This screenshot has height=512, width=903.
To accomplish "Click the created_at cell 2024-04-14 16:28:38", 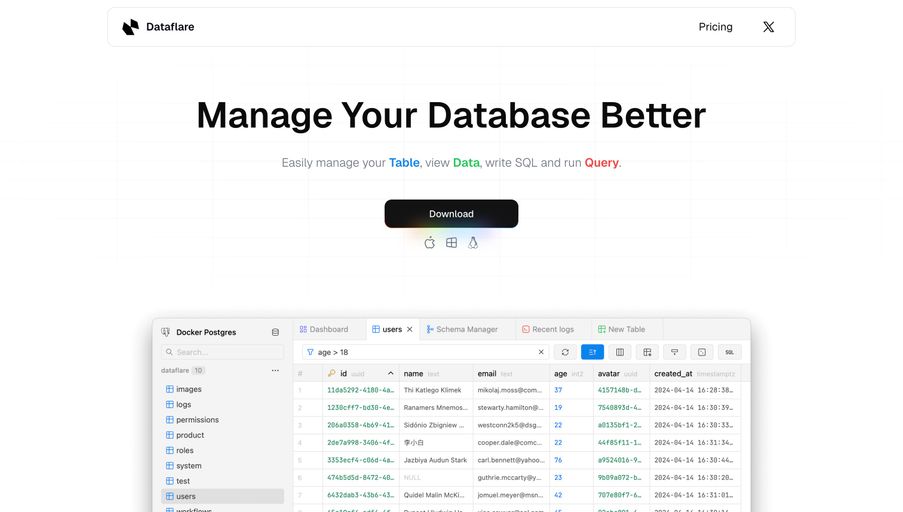I will pyautogui.click(x=693, y=390).
